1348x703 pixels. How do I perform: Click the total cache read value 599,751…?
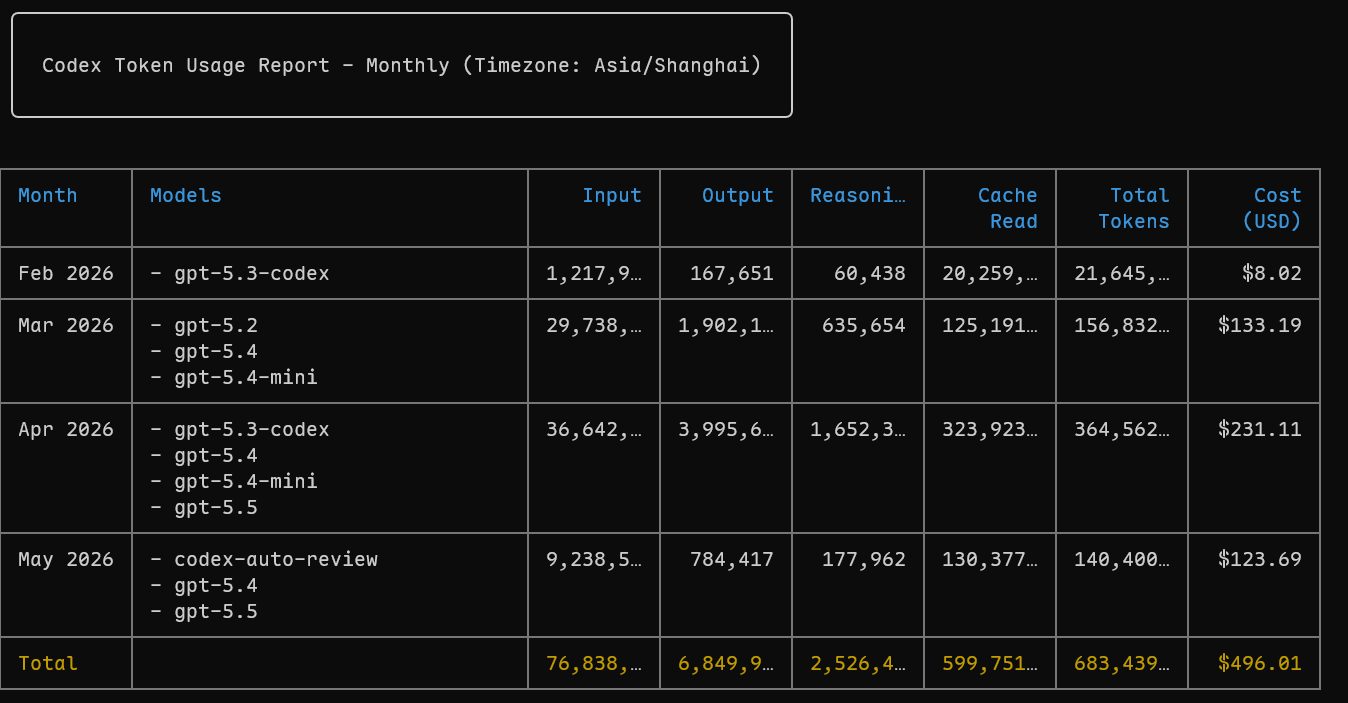coord(990,663)
